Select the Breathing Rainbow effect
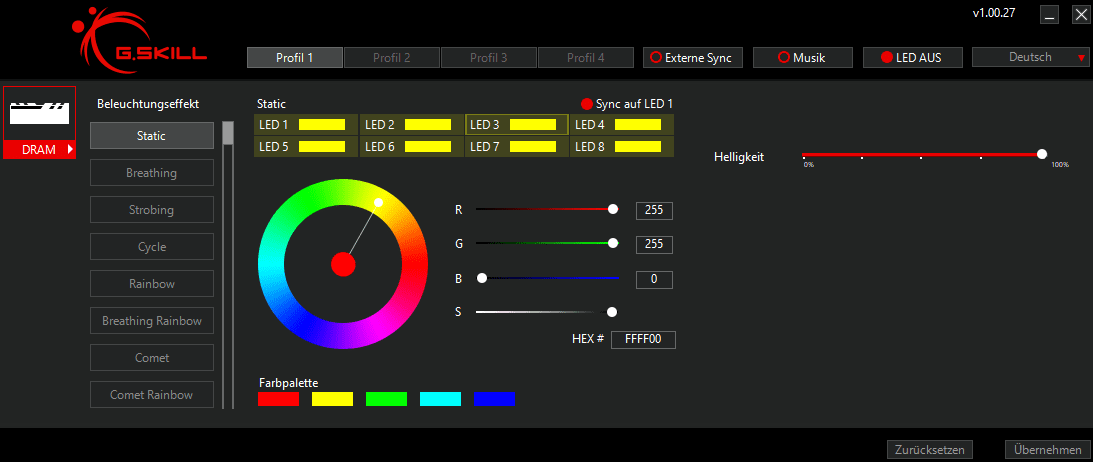The image size is (1093, 462). [x=151, y=321]
